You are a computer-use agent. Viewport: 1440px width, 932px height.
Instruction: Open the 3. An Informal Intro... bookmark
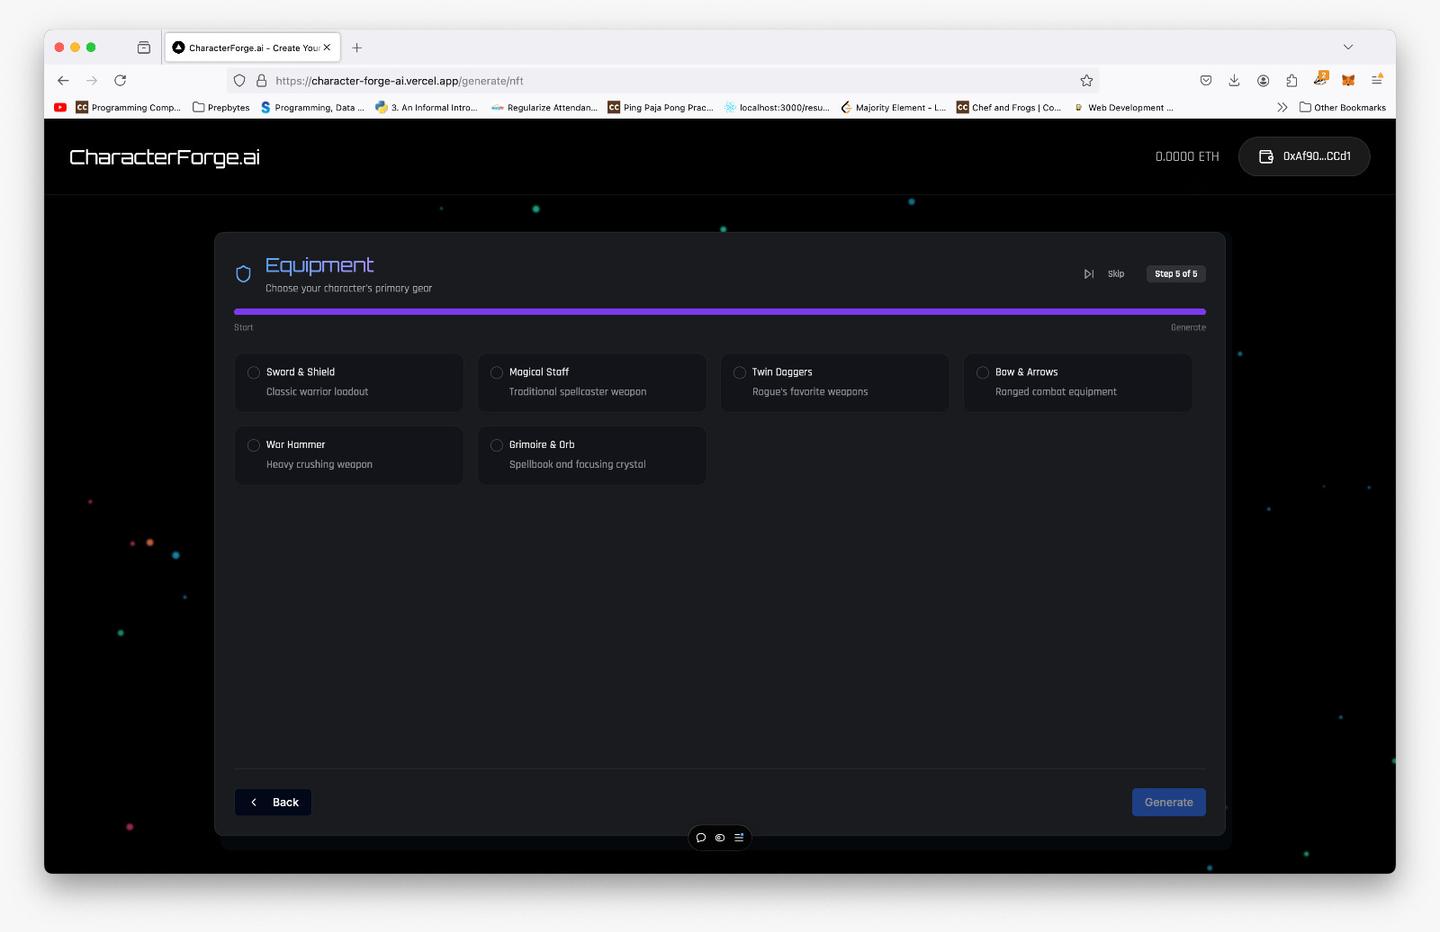(x=427, y=107)
